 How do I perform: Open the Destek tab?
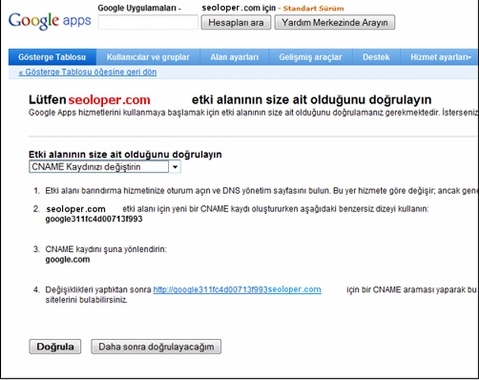pos(376,57)
